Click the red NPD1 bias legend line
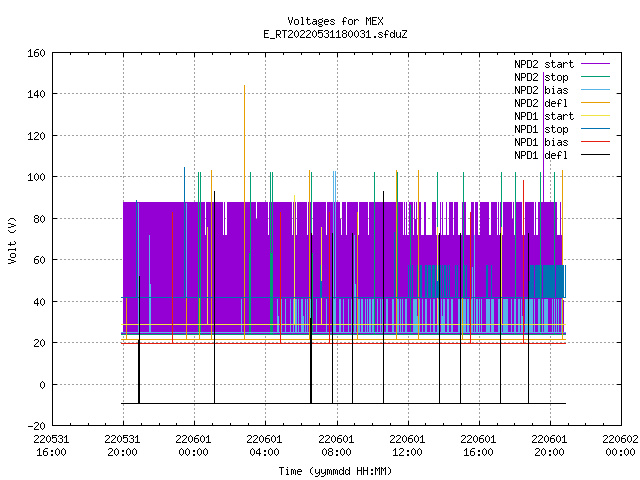640x480 pixels. (x=595, y=142)
